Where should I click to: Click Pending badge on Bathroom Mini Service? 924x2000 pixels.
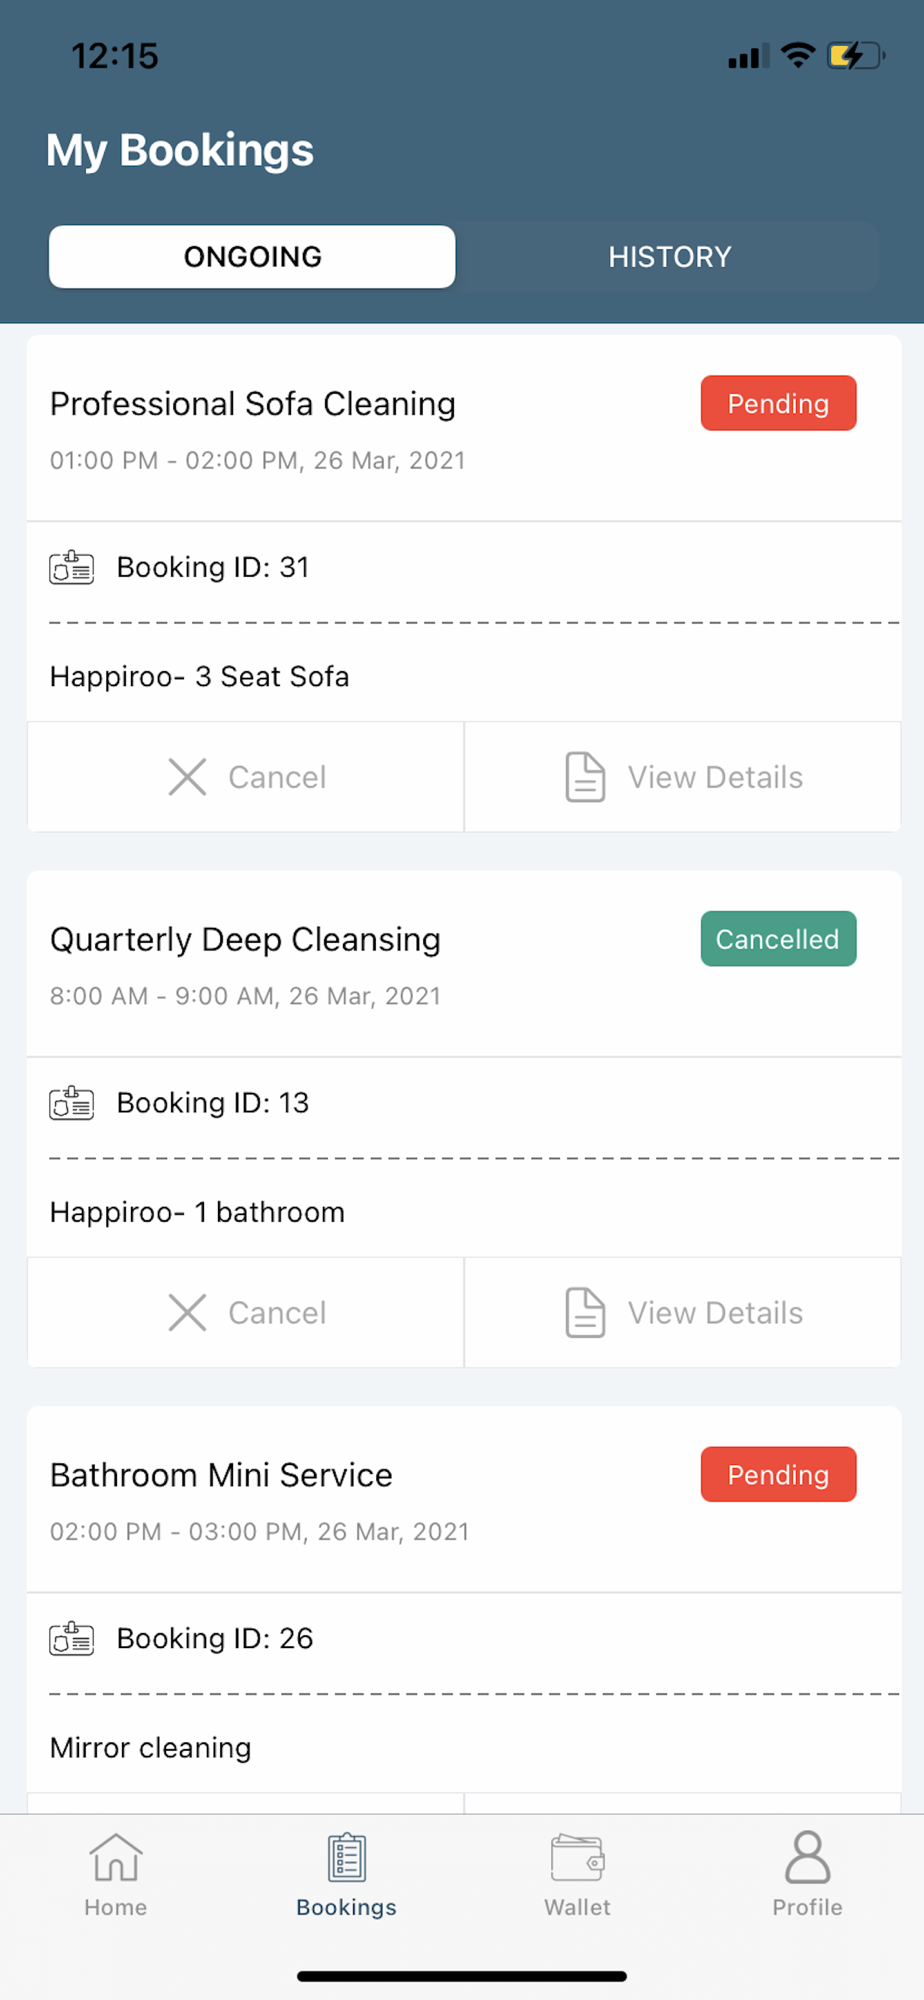point(778,1474)
